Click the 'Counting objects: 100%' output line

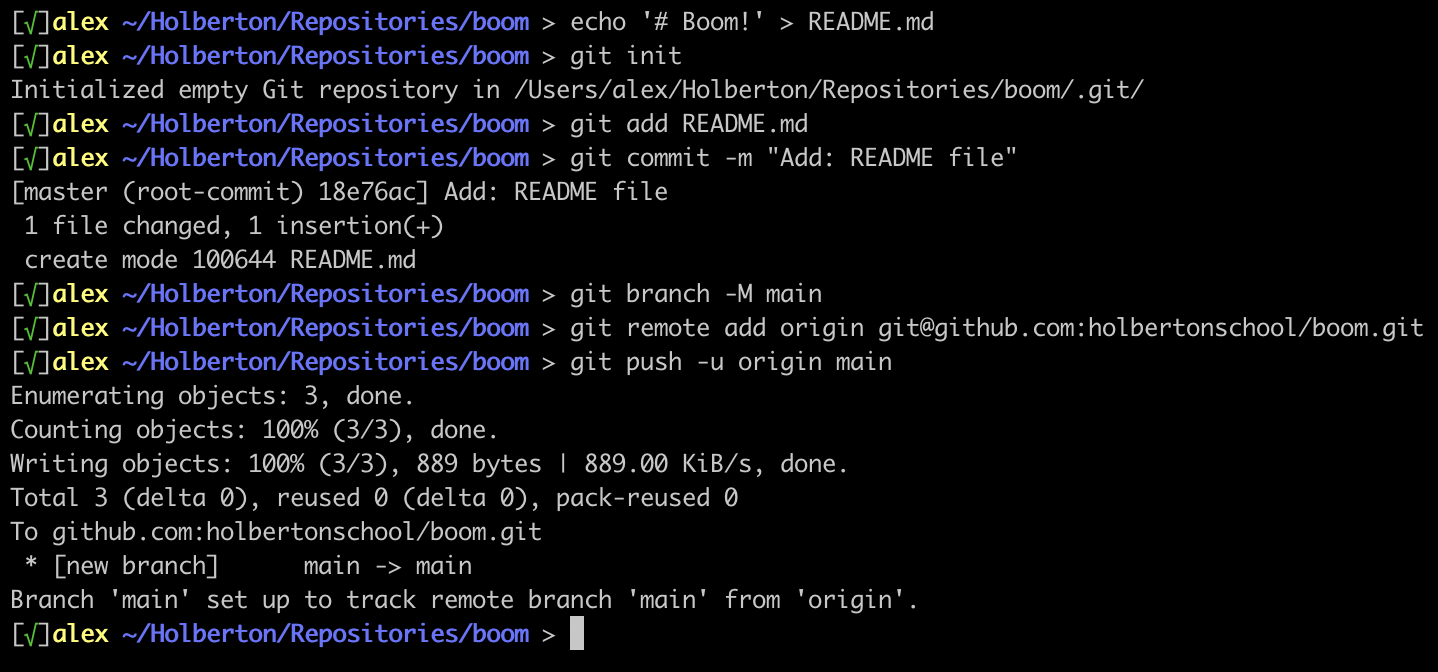click(x=254, y=430)
